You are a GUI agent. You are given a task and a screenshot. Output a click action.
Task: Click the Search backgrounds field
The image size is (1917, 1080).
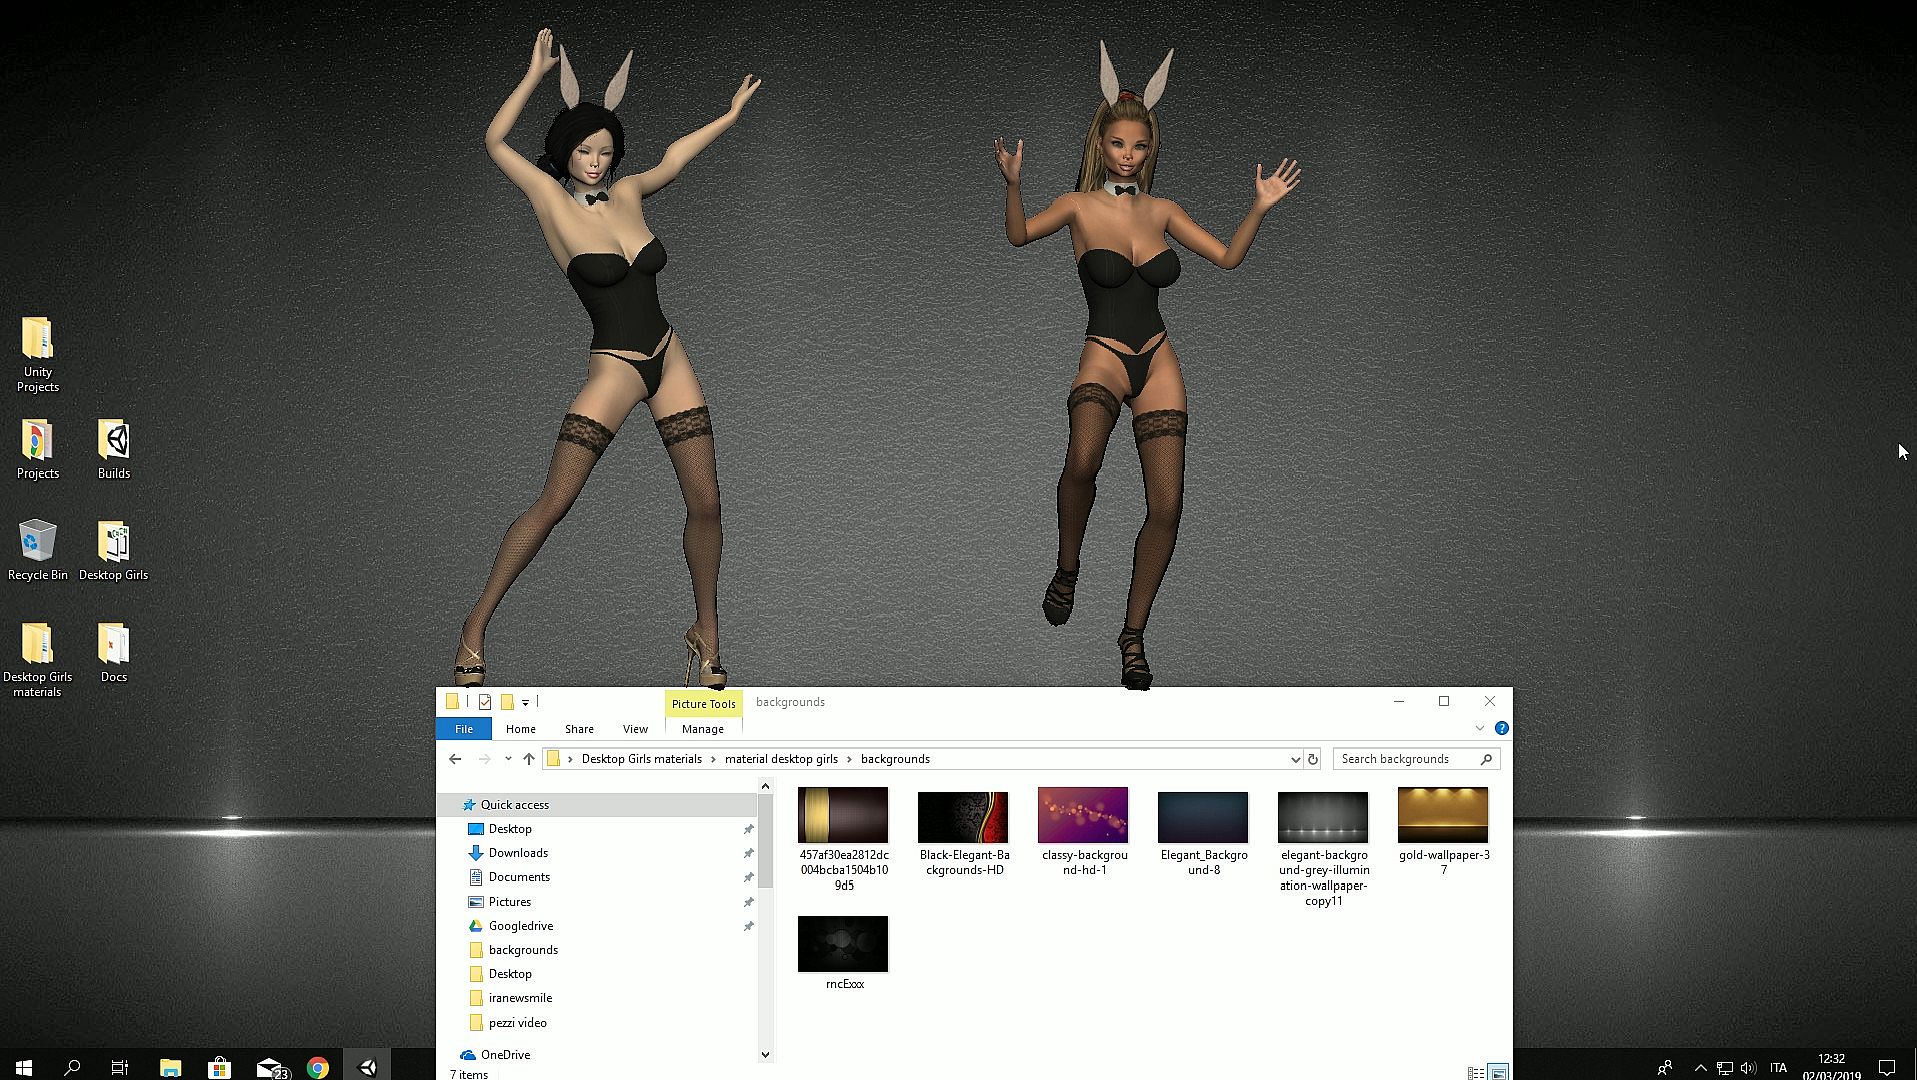[1405, 759]
